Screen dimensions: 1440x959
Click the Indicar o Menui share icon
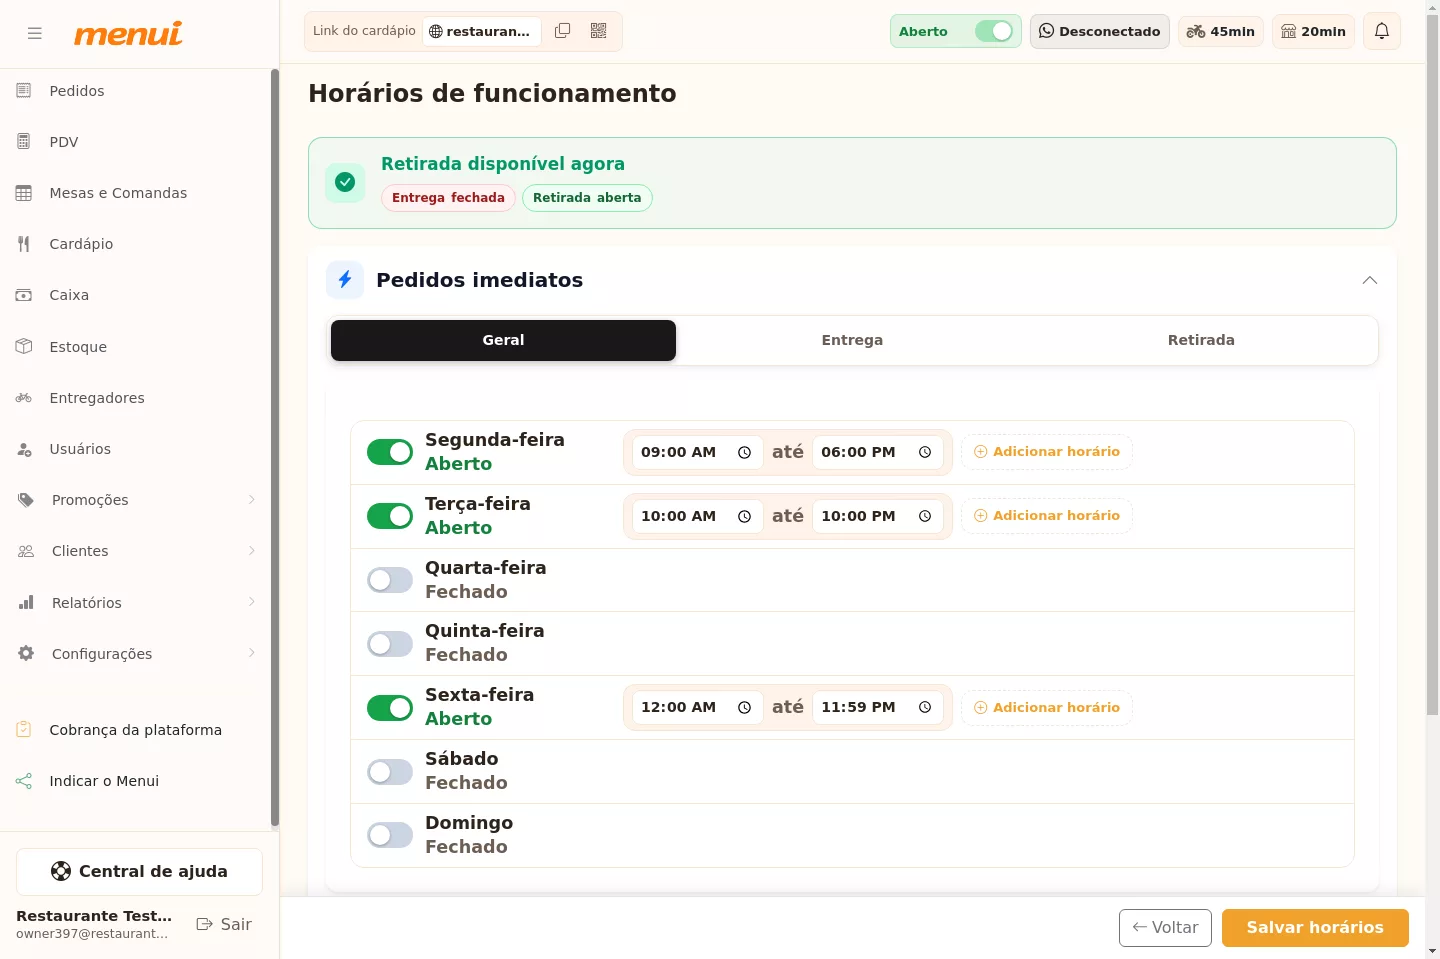tap(24, 781)
